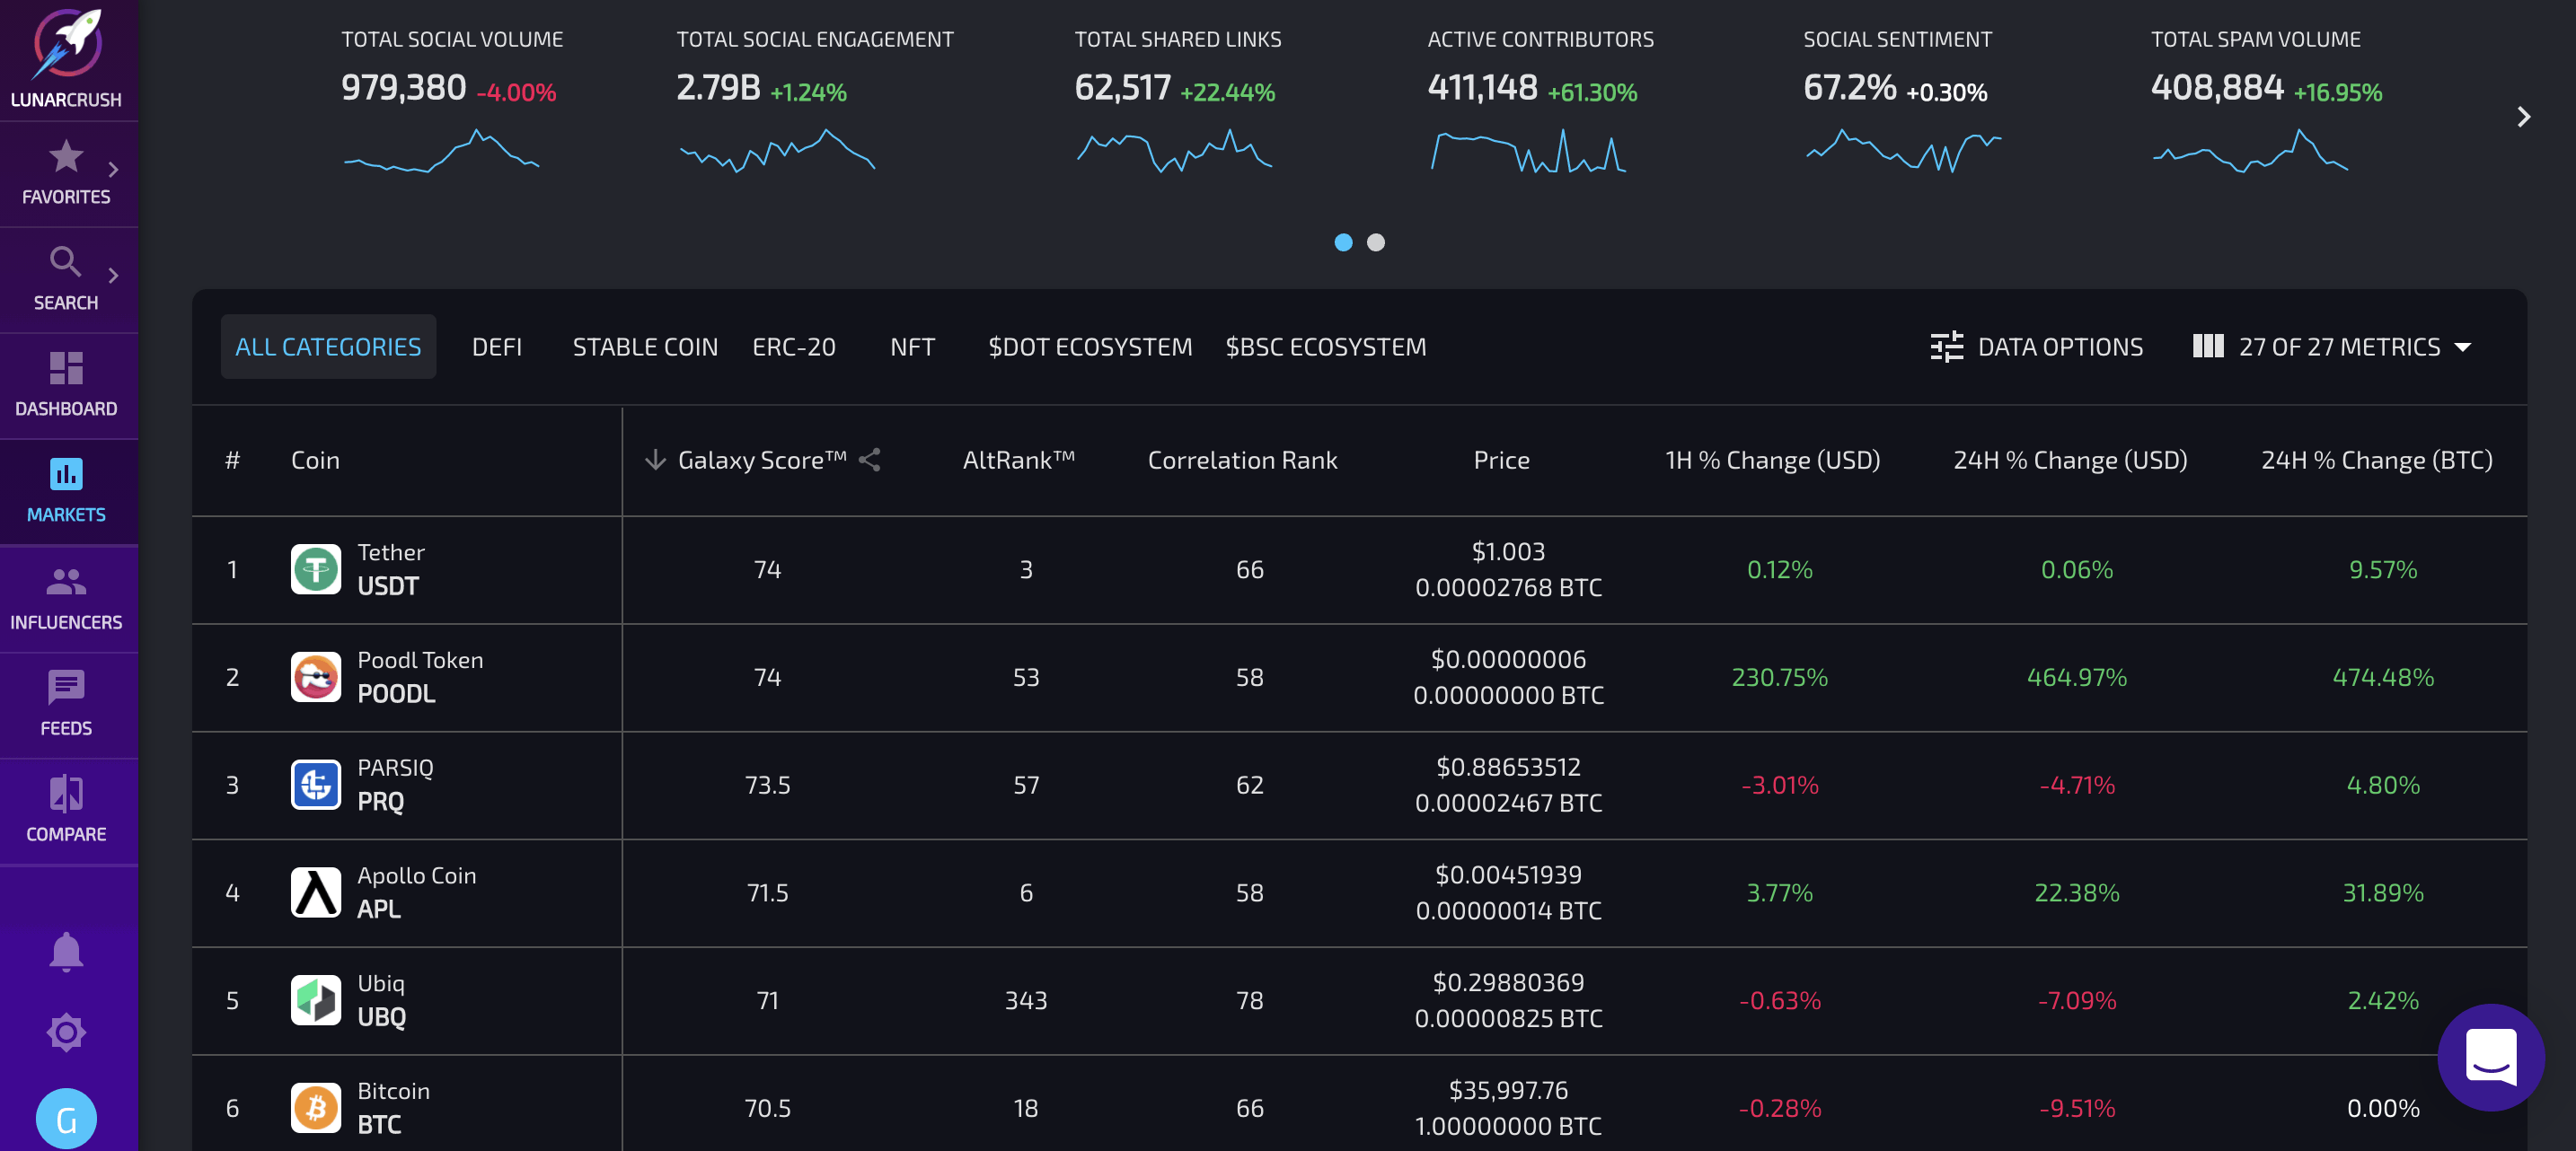This screenshot has width=2576, height=1151.
Task: Go to the Dashboard page
Action: (x=66, y=385)
